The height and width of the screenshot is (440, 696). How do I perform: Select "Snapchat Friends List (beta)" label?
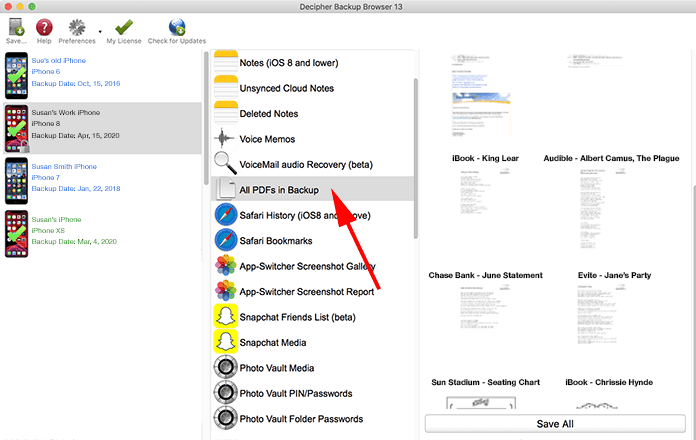(297, 317)
